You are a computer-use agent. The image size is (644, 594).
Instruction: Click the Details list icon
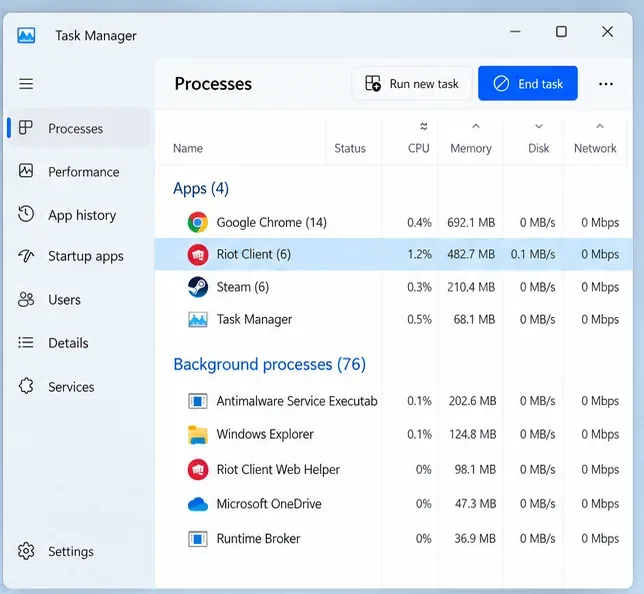coord(26,342)
